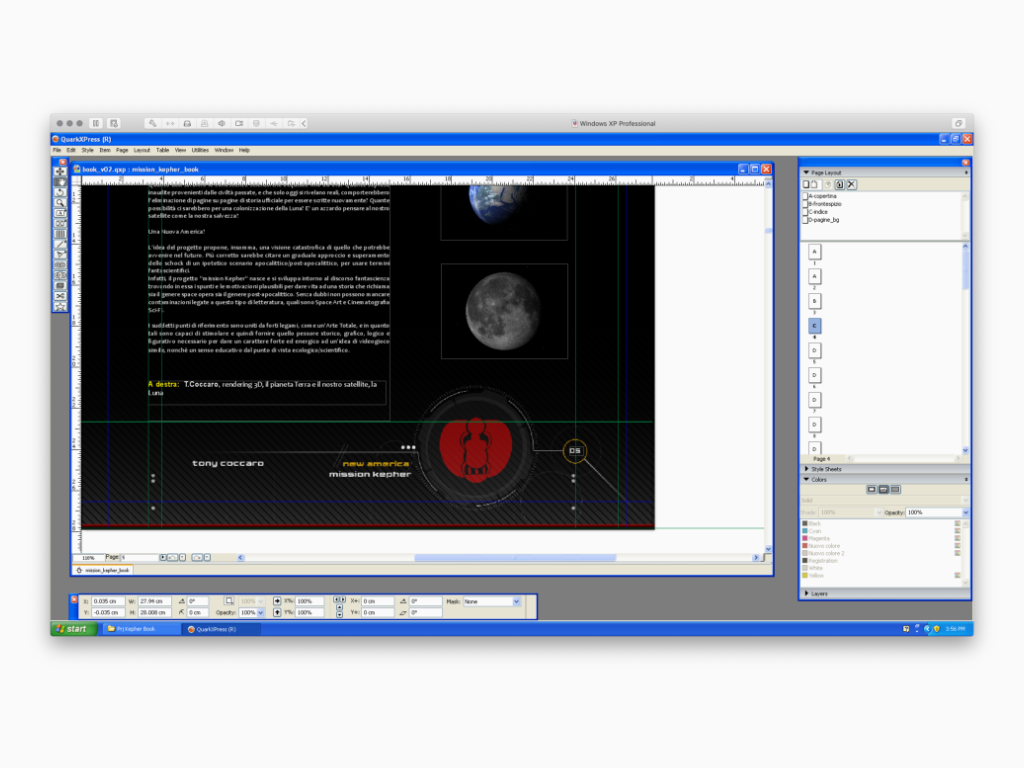This screenshot has height=768, width=1024.
Task: Open the Style menu
Action: pos(88,150)
